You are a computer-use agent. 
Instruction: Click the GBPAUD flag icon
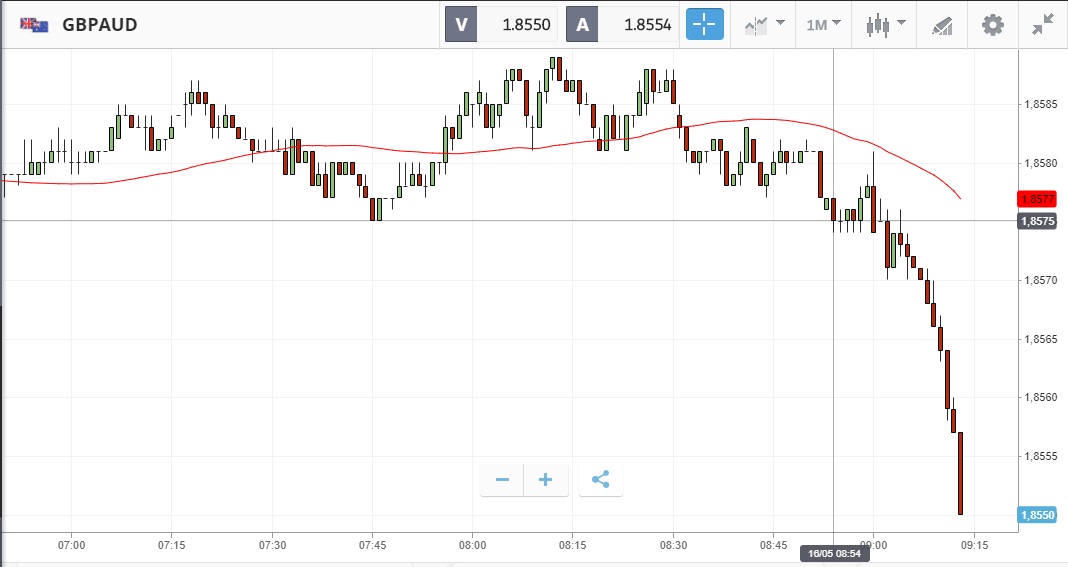(x=35, y=24)
